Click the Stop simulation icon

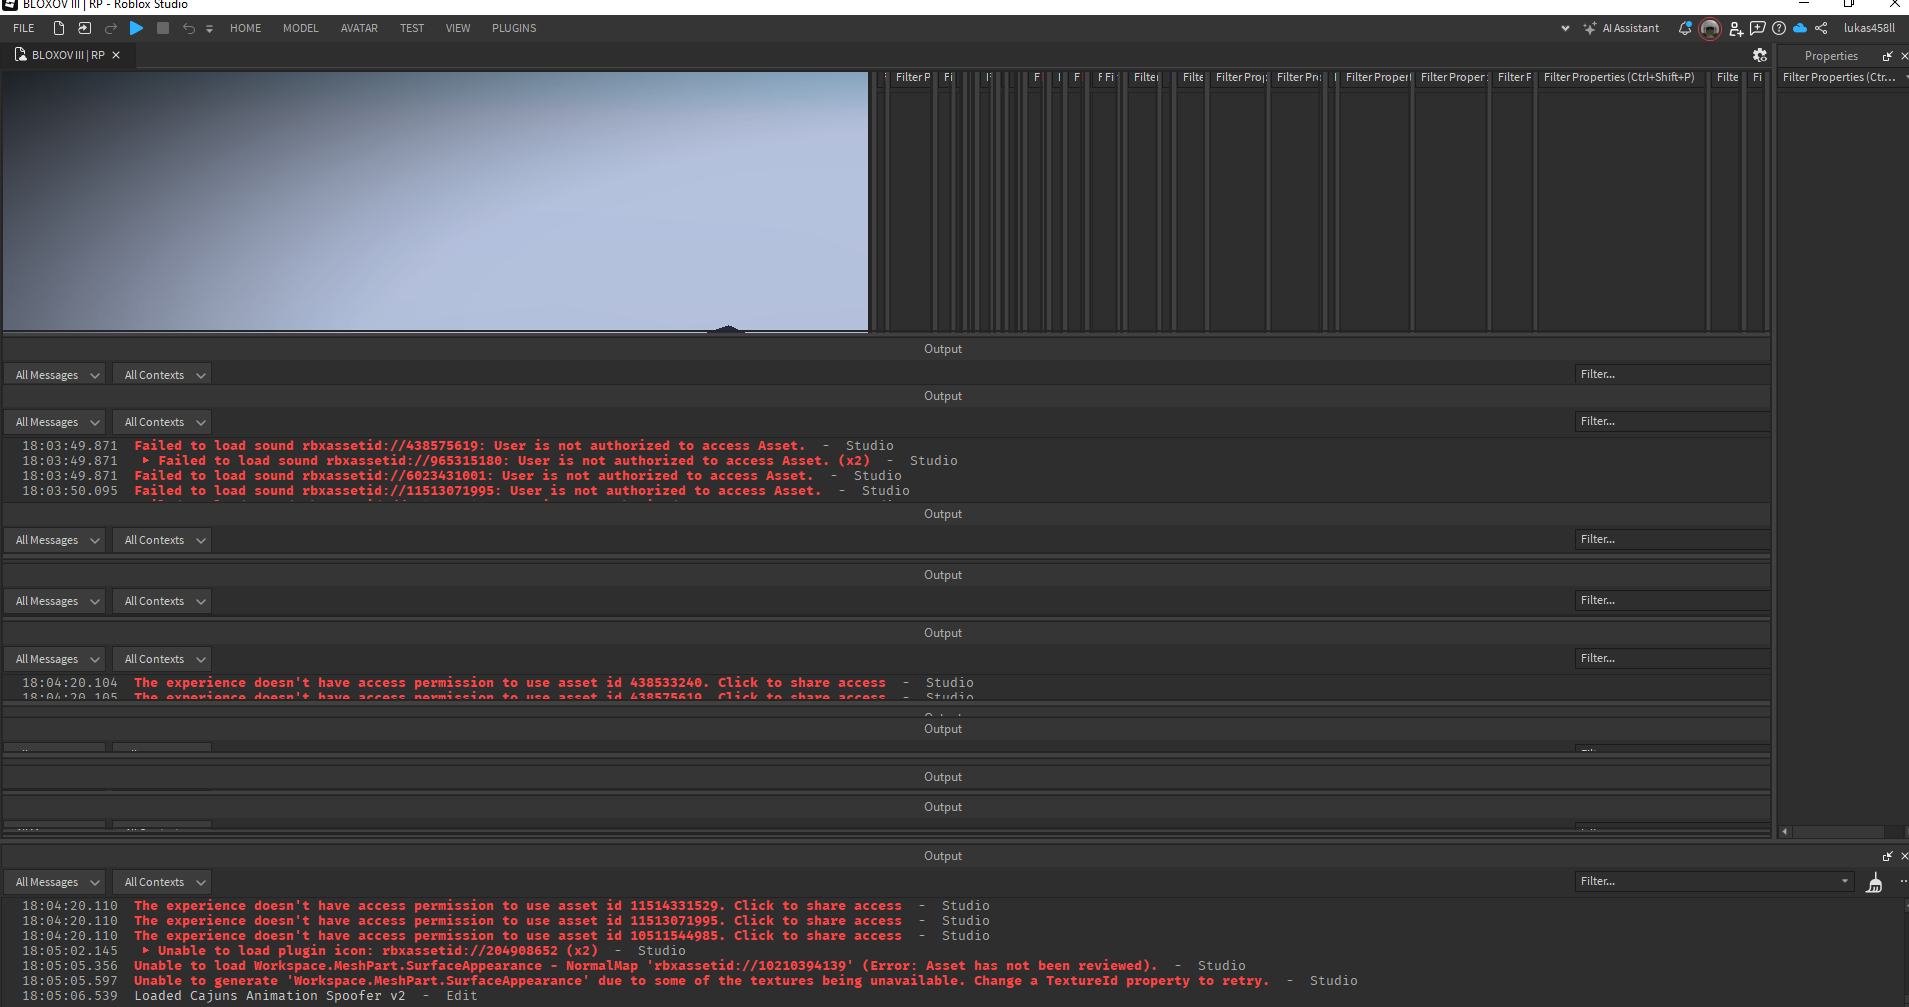pos(162,28)
